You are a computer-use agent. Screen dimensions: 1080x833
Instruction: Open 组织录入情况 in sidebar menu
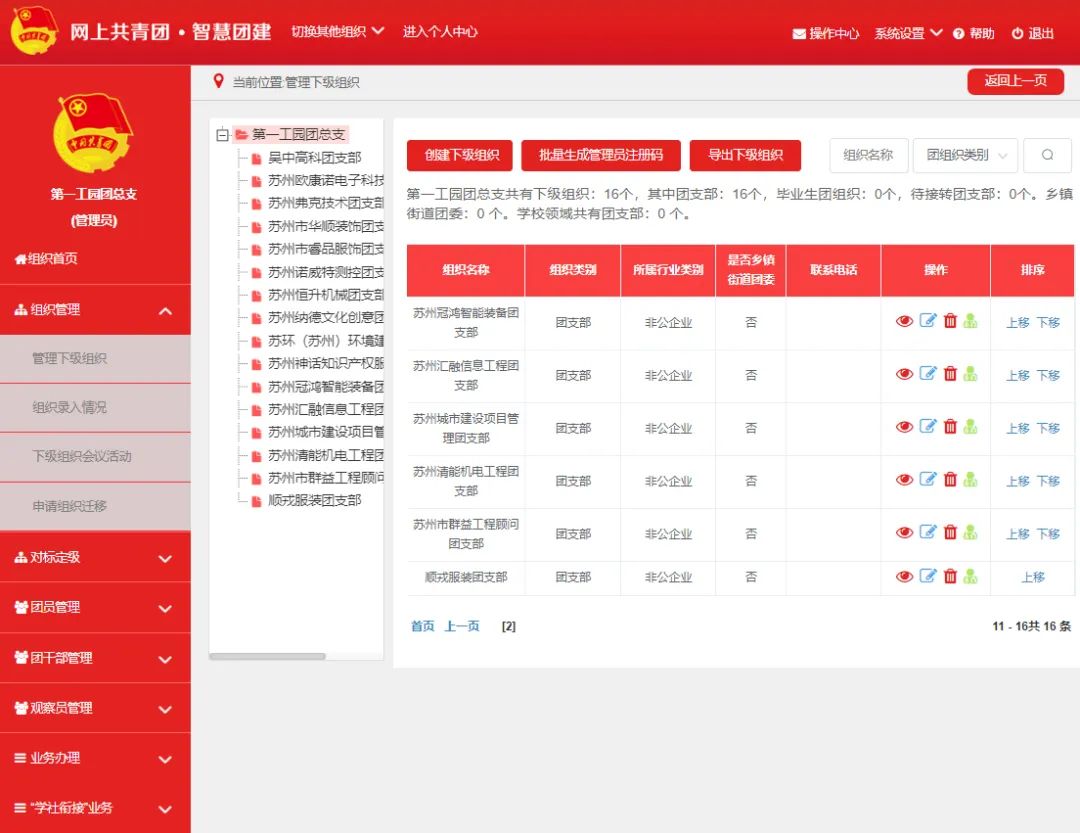(x=95, y=407)
